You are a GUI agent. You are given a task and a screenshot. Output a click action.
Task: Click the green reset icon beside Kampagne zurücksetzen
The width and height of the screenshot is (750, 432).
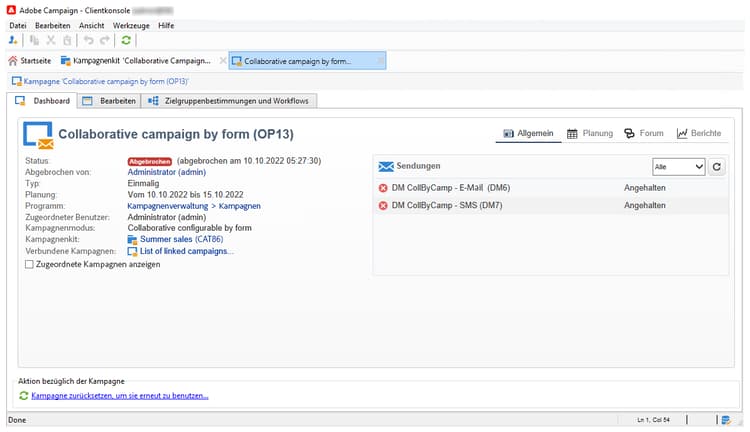(23, 396)
